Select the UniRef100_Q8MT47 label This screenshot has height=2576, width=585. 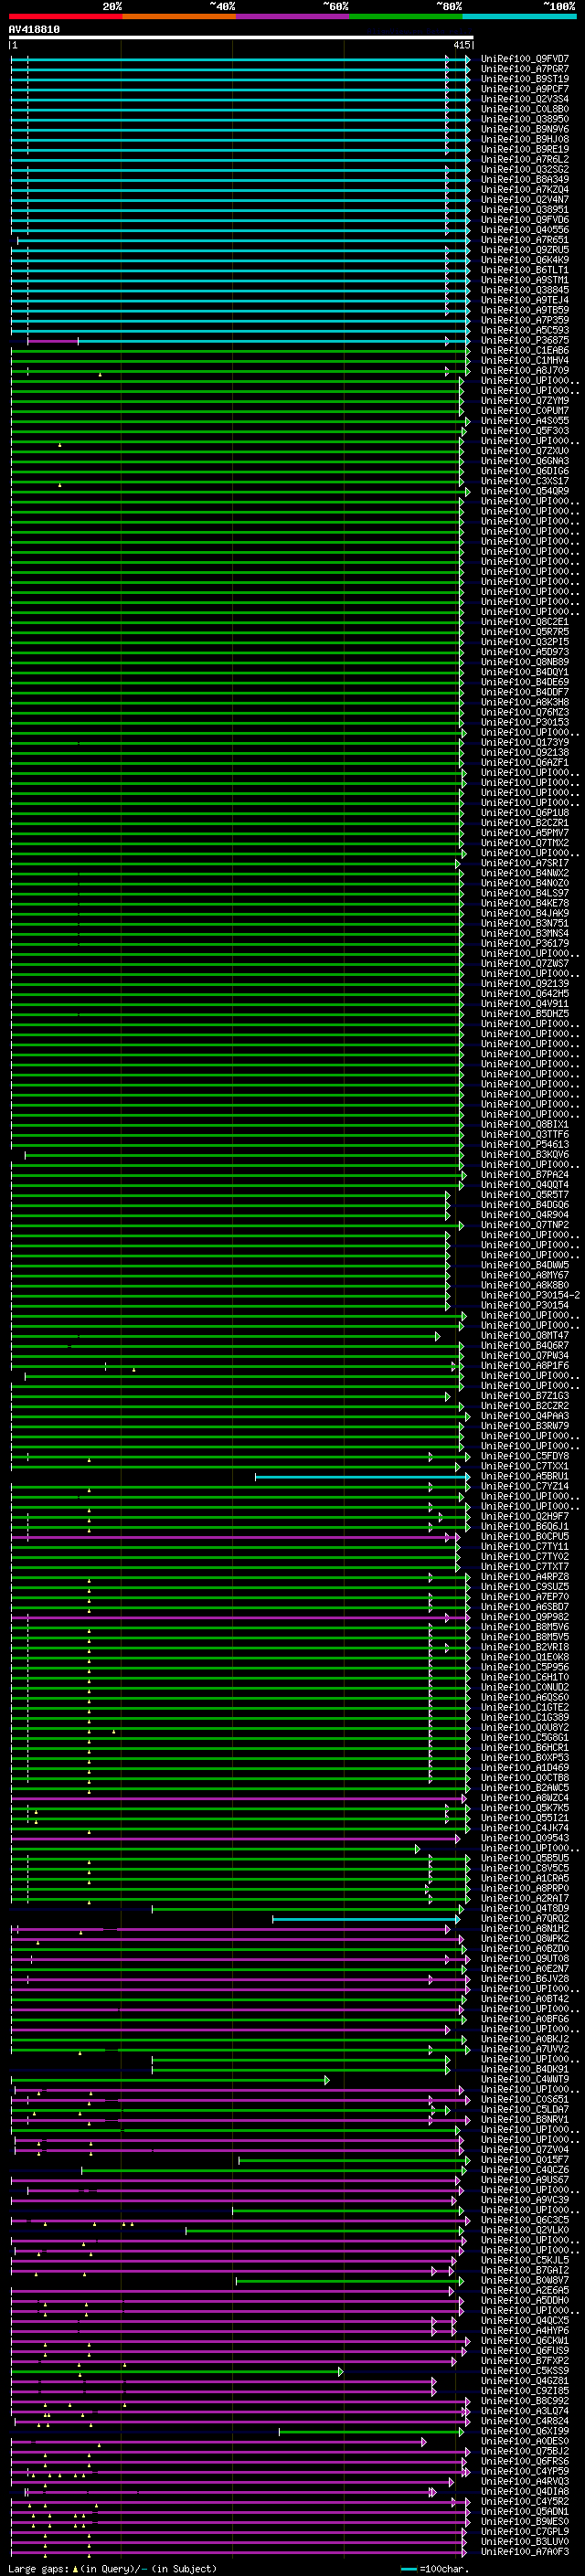[524, 1335]
